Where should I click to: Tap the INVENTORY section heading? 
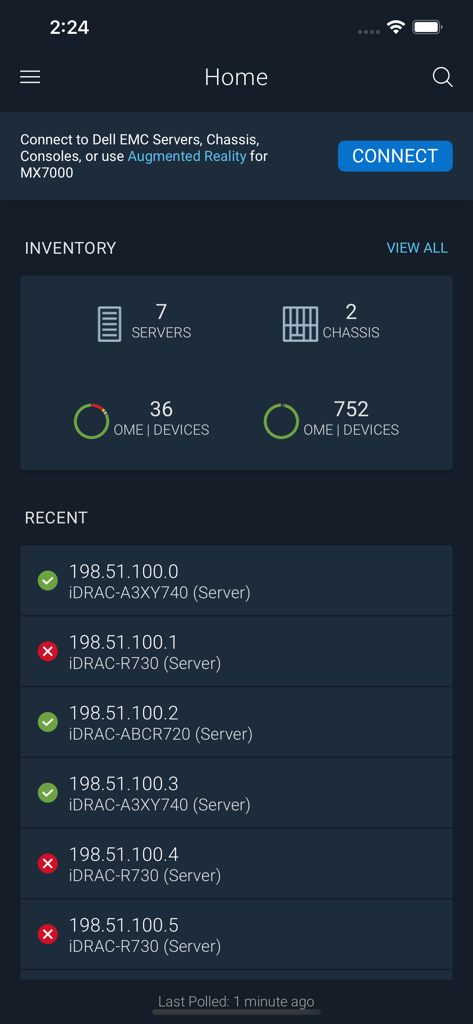pos(71,248)
